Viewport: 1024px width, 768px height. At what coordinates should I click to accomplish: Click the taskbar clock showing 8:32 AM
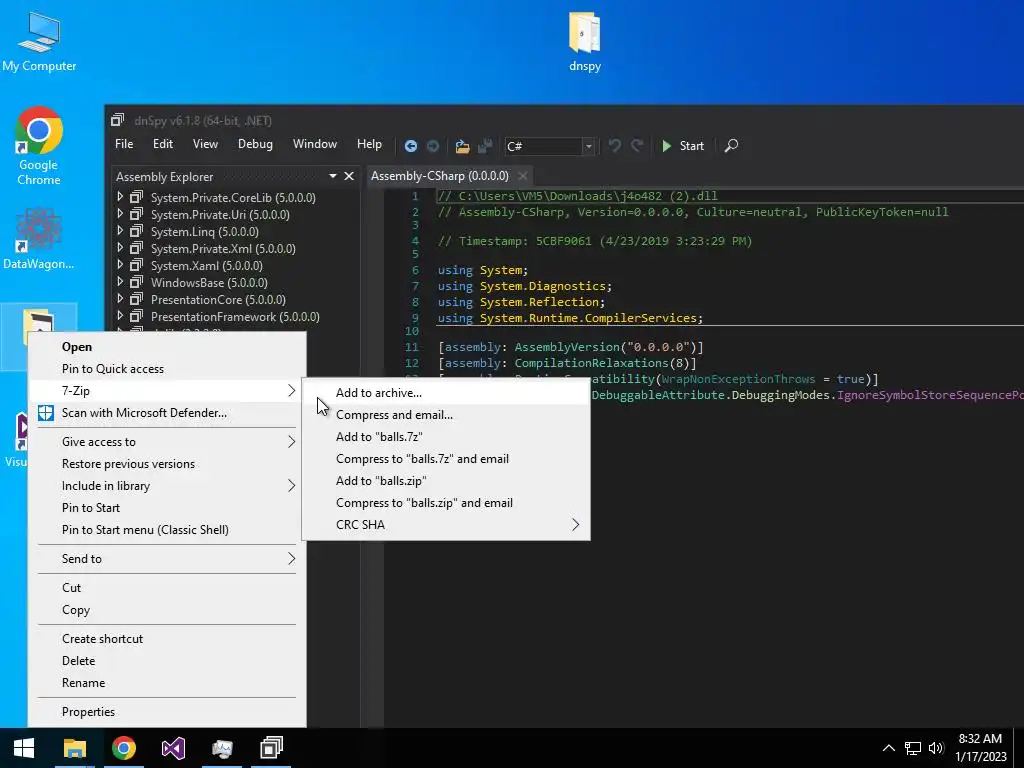point(980,748)
